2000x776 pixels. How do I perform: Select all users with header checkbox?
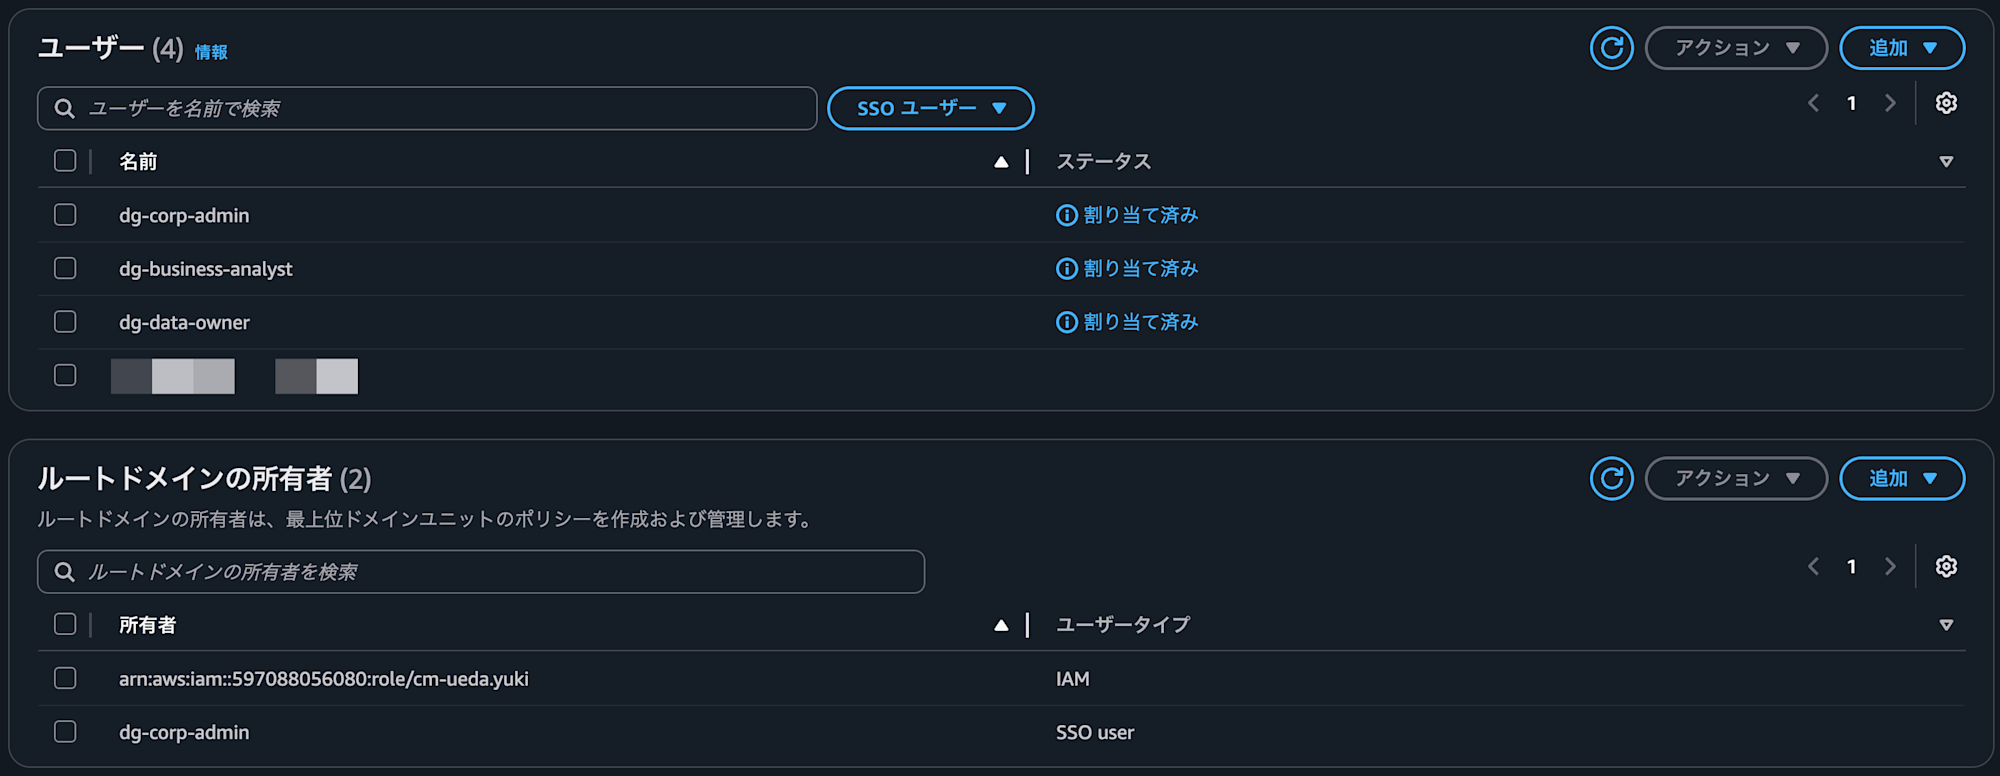65,161
